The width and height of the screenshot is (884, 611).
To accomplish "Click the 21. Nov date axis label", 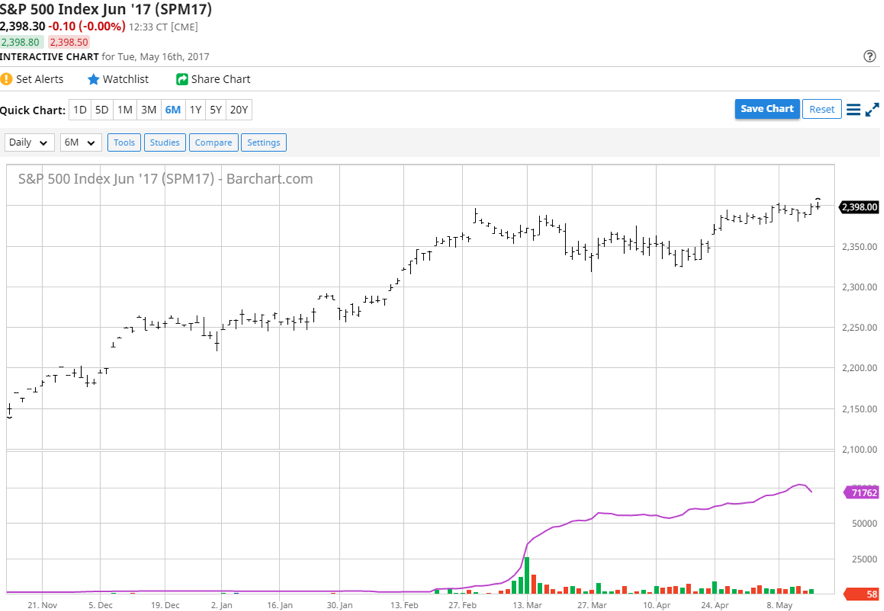I will [42, 605].
